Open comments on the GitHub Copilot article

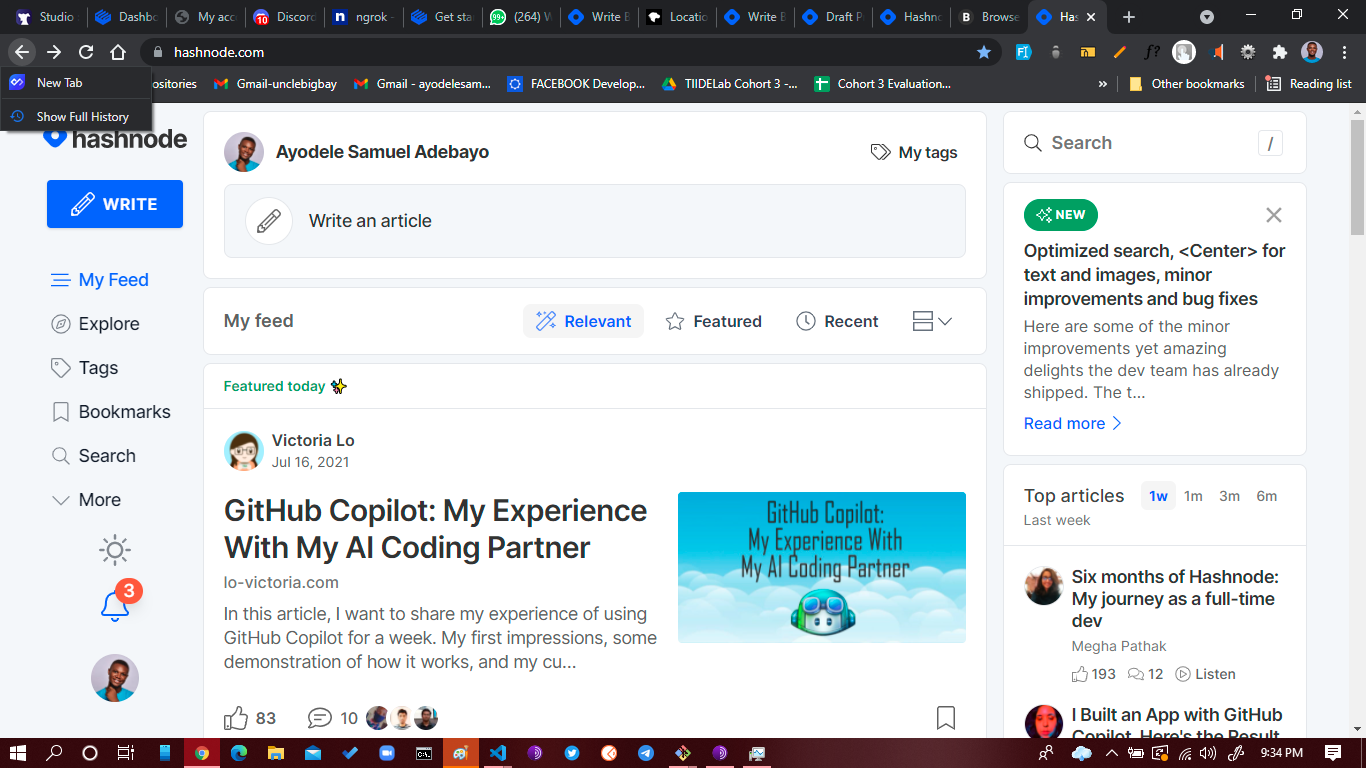pos(333,718)
